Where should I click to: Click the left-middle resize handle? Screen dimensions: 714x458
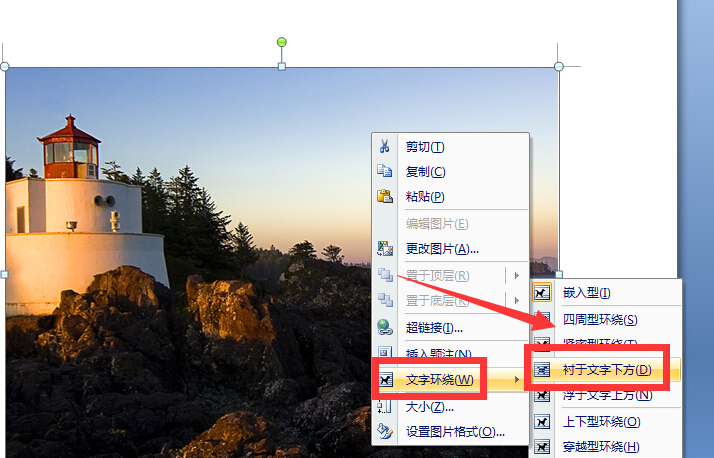click(5, 275)
